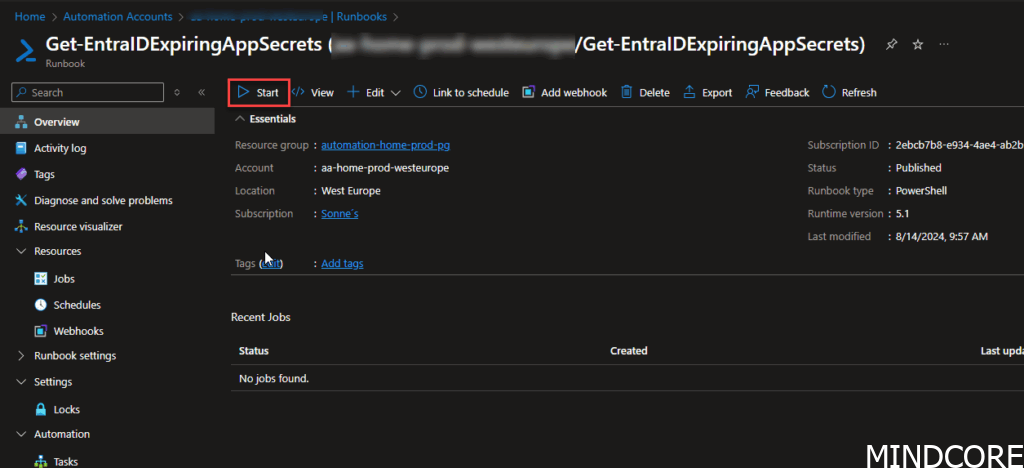Collapse the sidebar with double chevron
This screenshot has height=468, width=1024.
tap(201, 92)
